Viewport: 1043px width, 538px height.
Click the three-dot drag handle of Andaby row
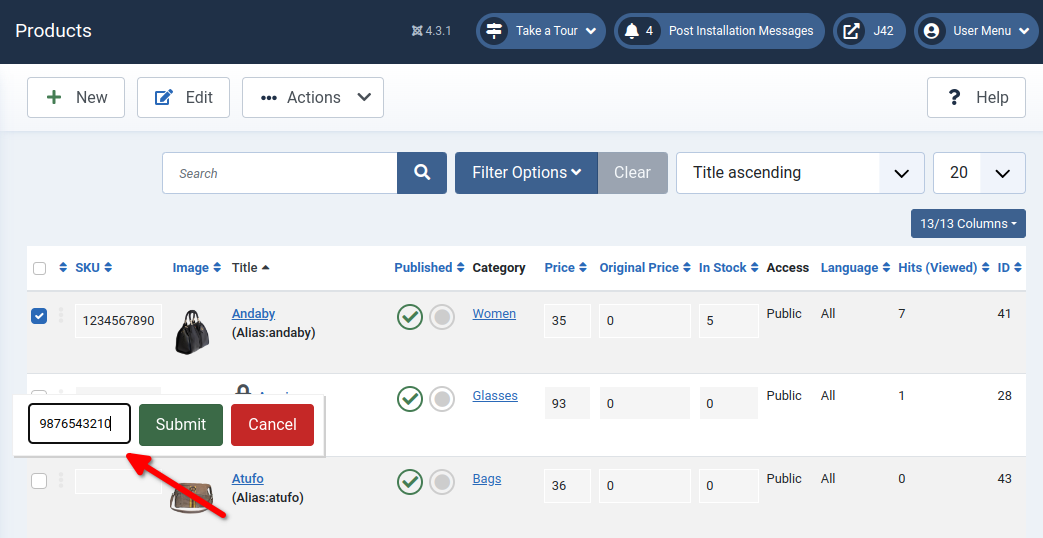point(61,316)
